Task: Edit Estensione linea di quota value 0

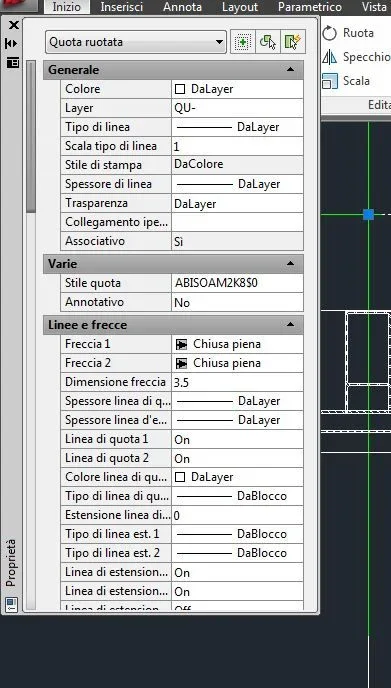Action: [x=237, y=515]
